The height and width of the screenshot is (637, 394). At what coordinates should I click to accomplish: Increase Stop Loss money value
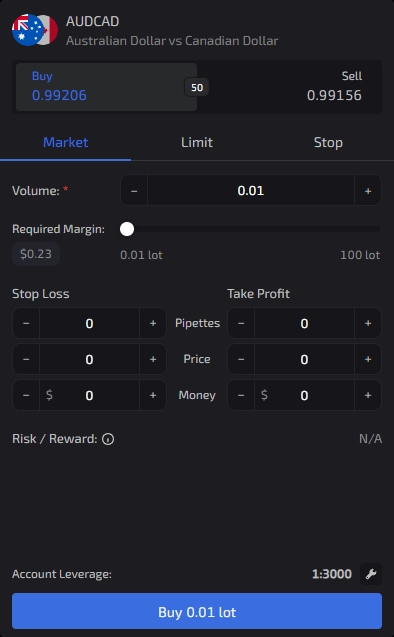click(153, 395)
